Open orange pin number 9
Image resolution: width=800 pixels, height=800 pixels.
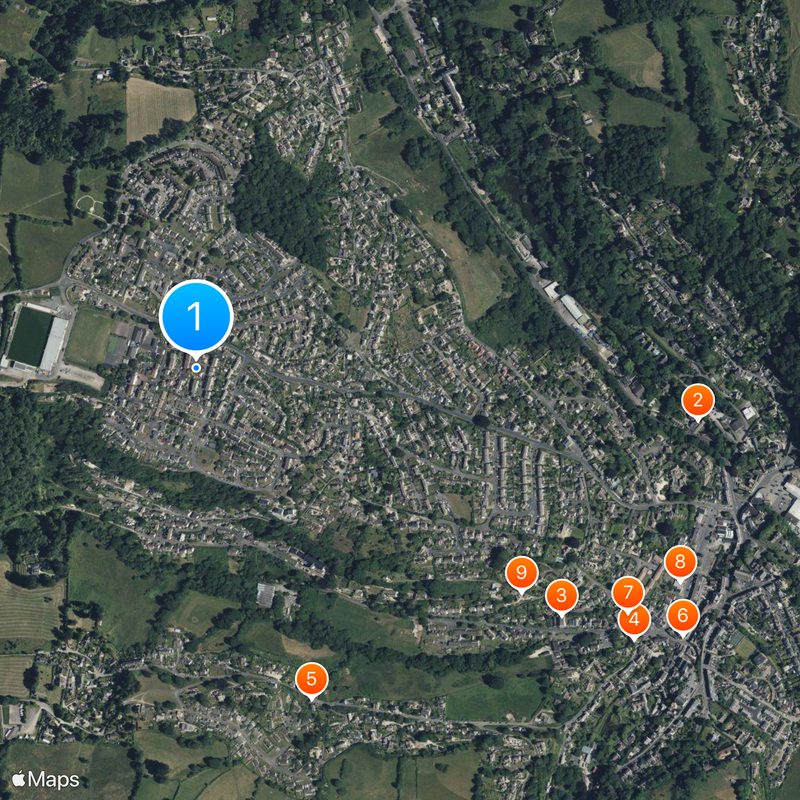point(521,573)
